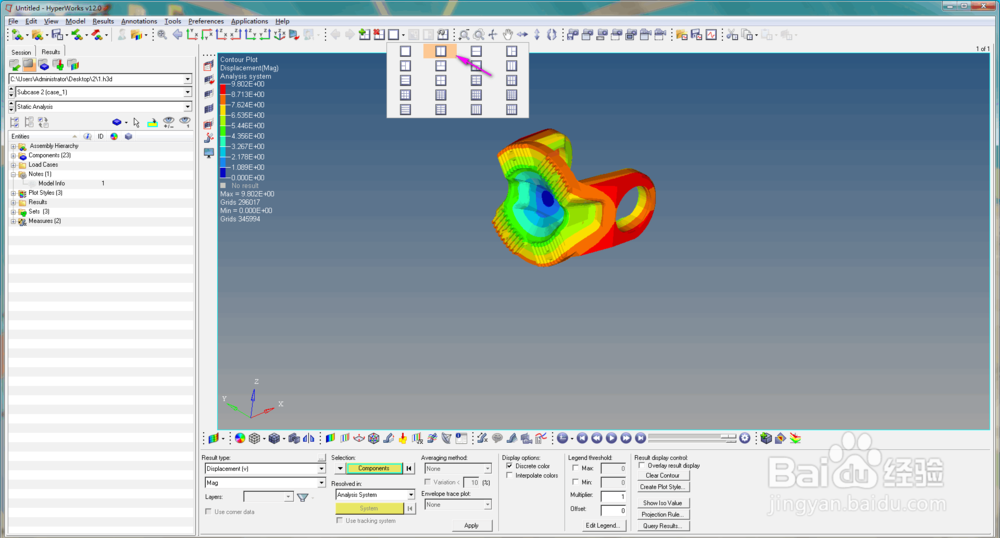Click the Offset input field
This screenshot has width=1000, height=538.
click(x=613, y=511)
